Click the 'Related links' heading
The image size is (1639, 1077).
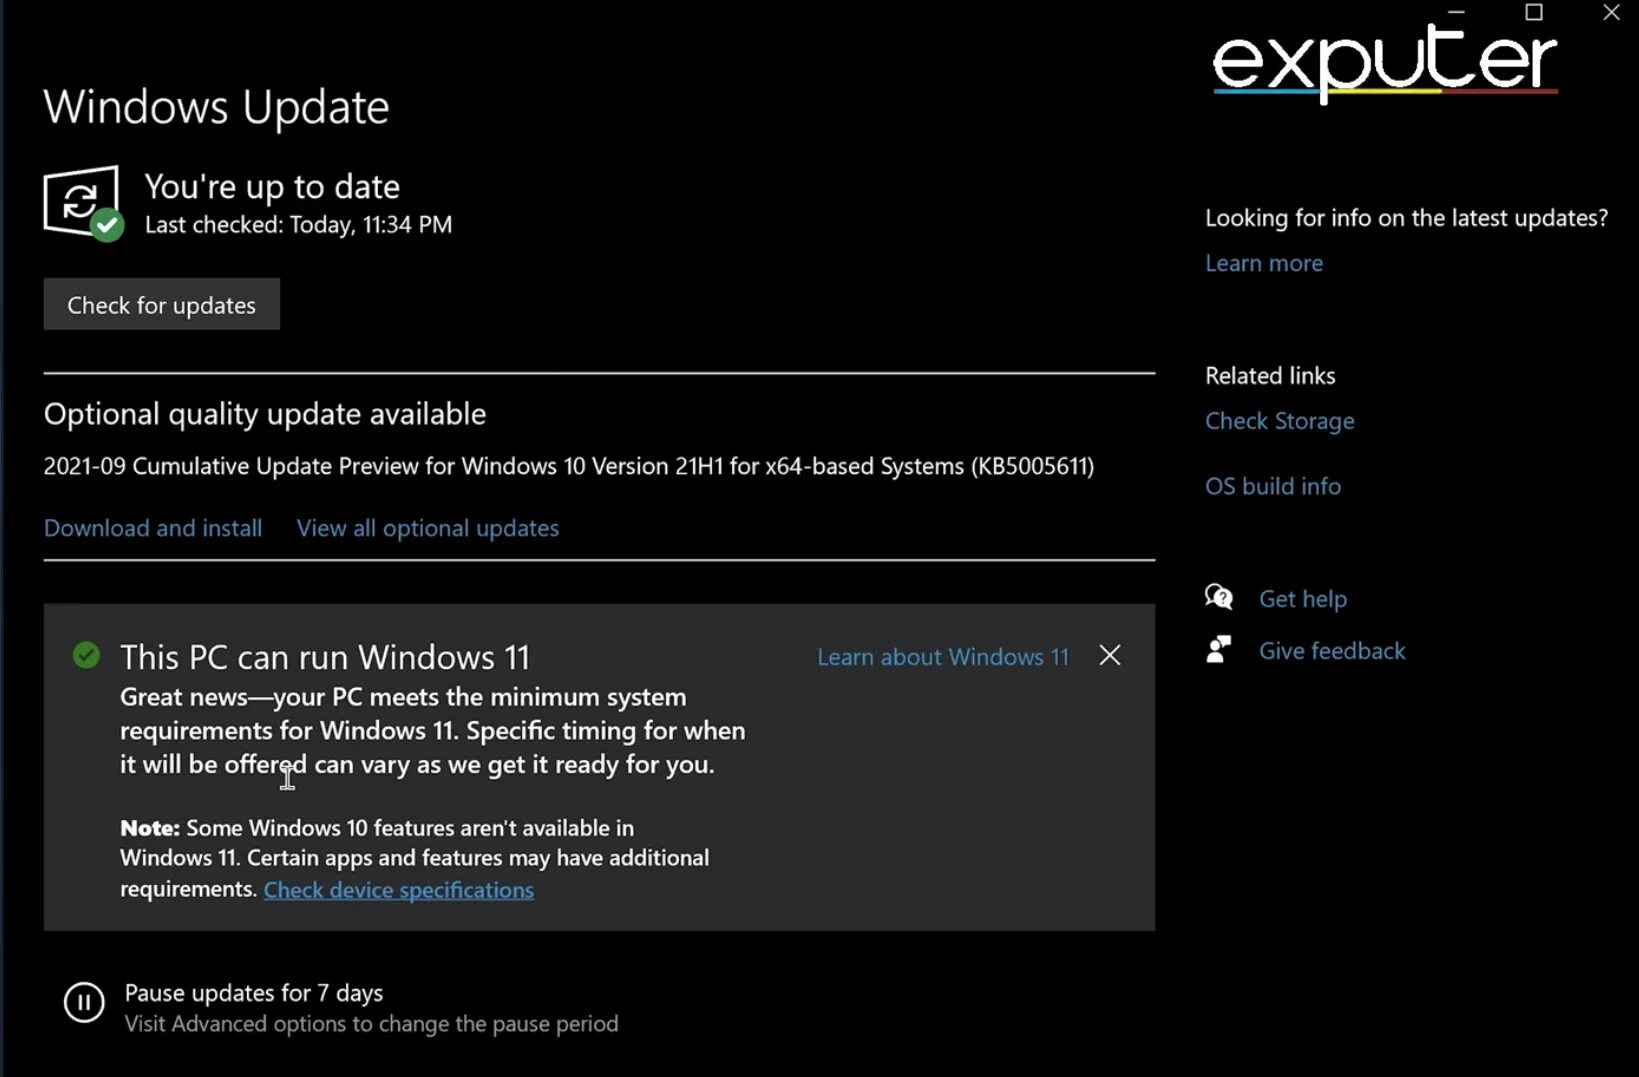[1270, 376]
